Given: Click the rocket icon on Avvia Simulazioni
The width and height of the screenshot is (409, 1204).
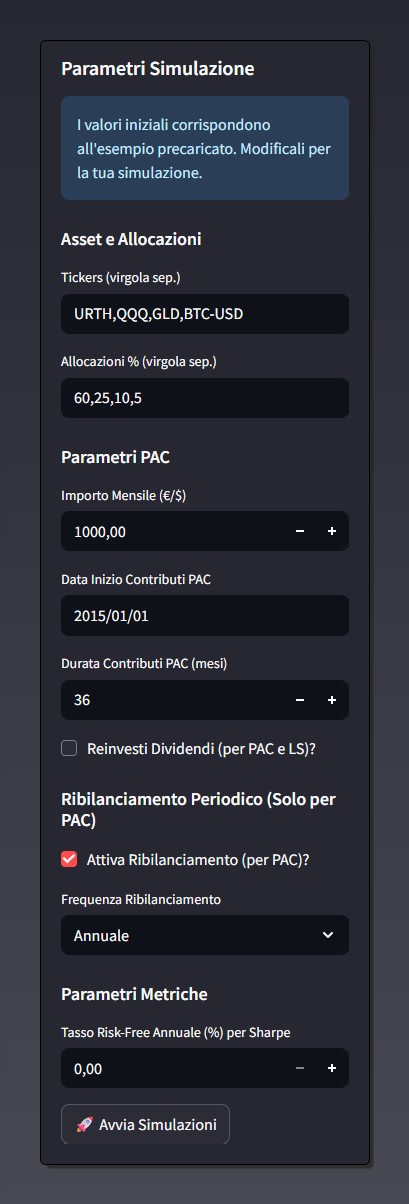Looking at the screenshot, I should pyautogui.click(x=84, y=1125).
